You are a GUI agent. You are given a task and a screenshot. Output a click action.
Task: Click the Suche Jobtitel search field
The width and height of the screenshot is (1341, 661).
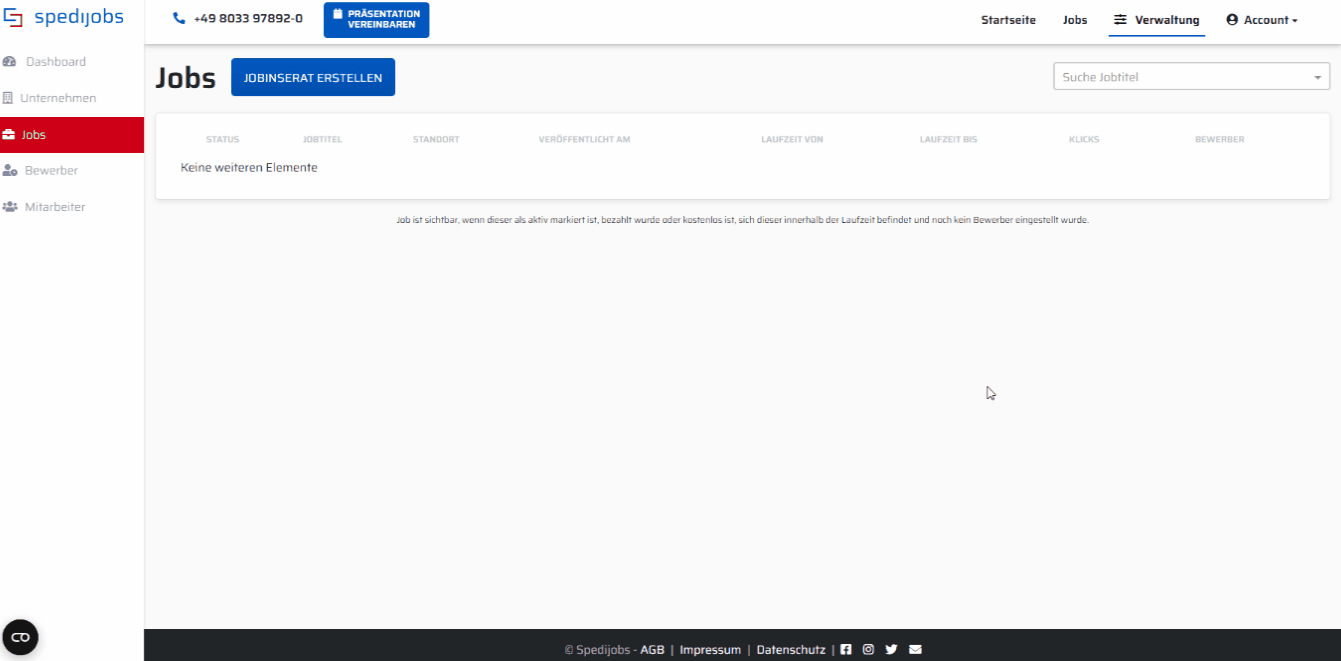tap(1180, 78)
